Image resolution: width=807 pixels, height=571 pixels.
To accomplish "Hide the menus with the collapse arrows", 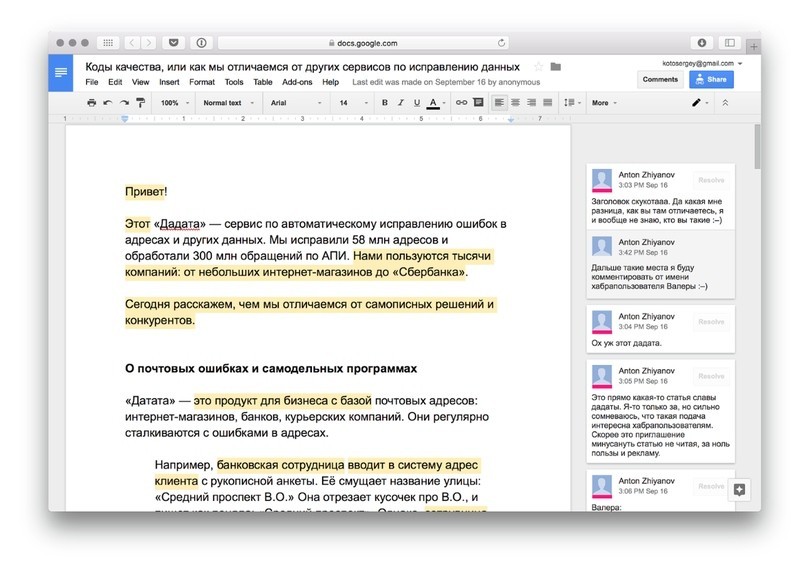I will click(725, 102).
